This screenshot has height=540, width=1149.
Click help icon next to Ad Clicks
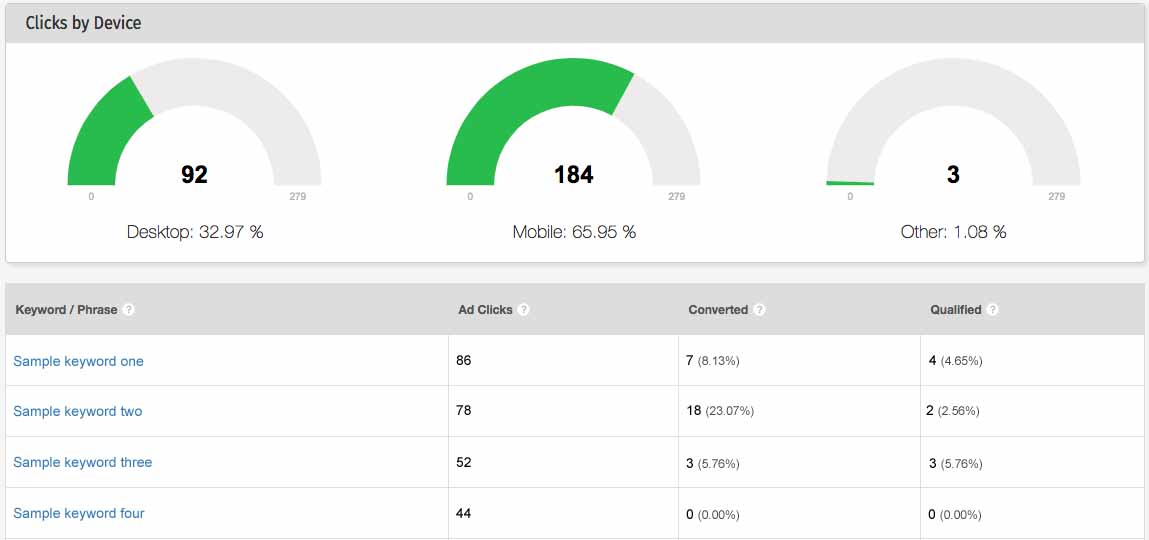pos(523,310)
